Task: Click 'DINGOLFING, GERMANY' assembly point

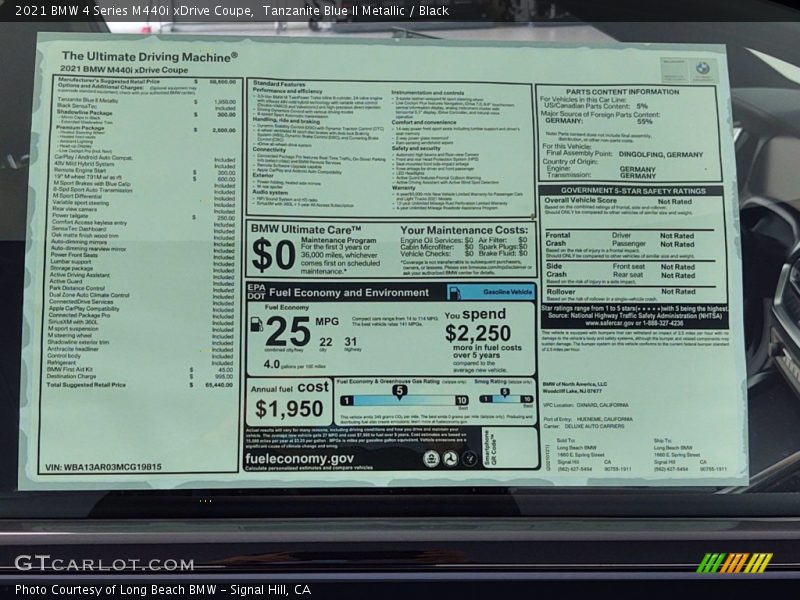Action: (x=661, y=154)
